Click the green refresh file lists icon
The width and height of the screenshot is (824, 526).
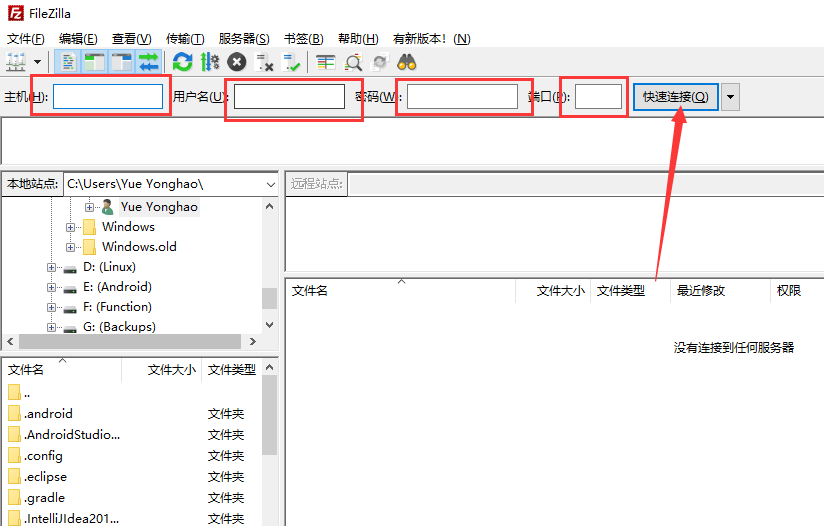(182, 63)
